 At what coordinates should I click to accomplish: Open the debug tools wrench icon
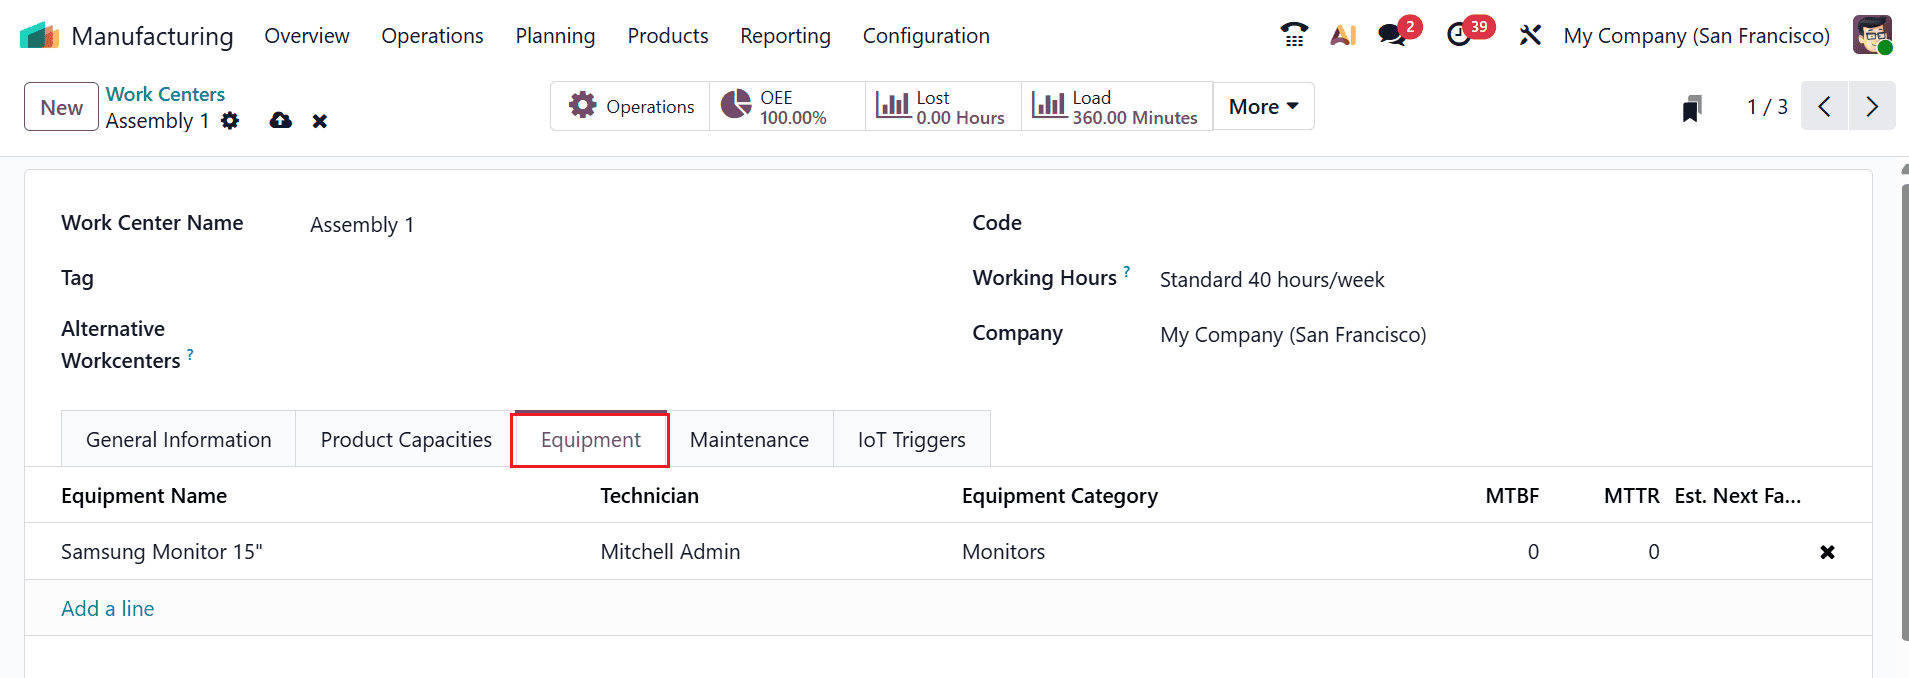coord(1530,36)
